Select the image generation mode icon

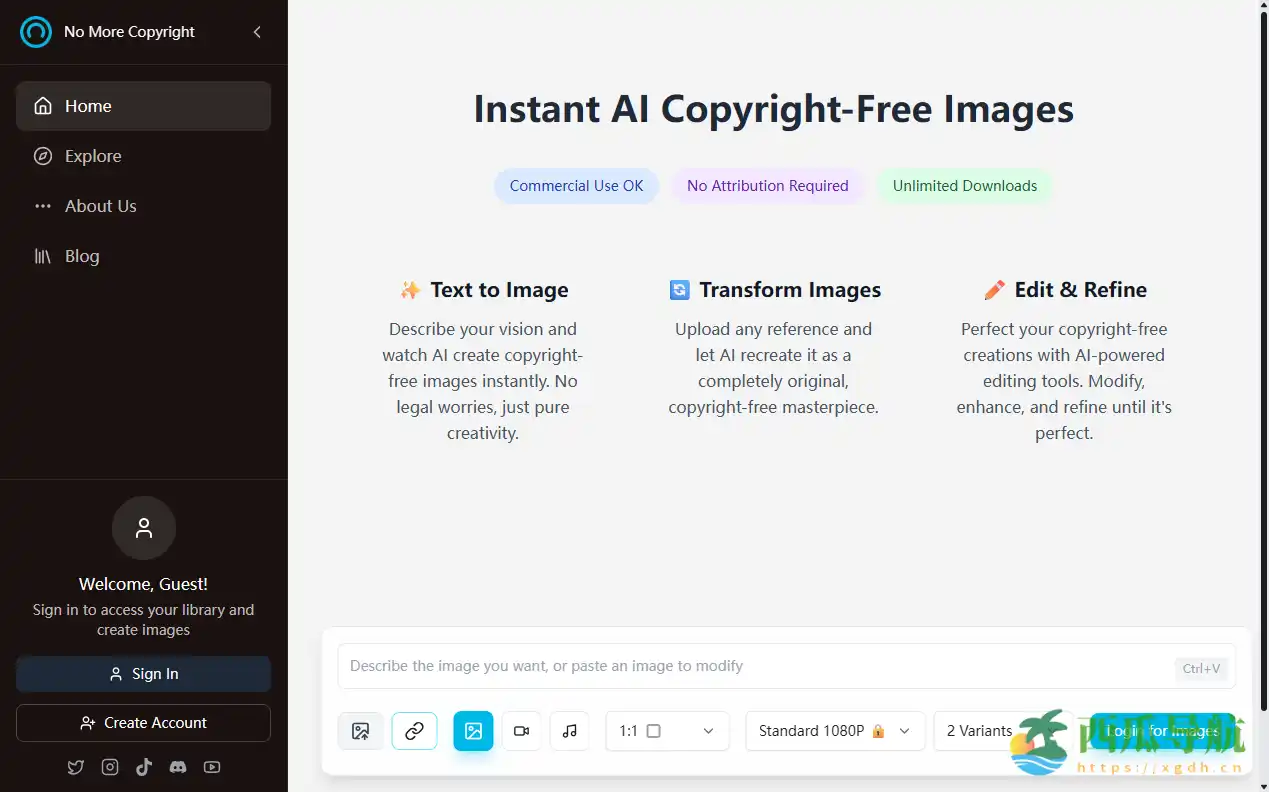click(473, 731)
